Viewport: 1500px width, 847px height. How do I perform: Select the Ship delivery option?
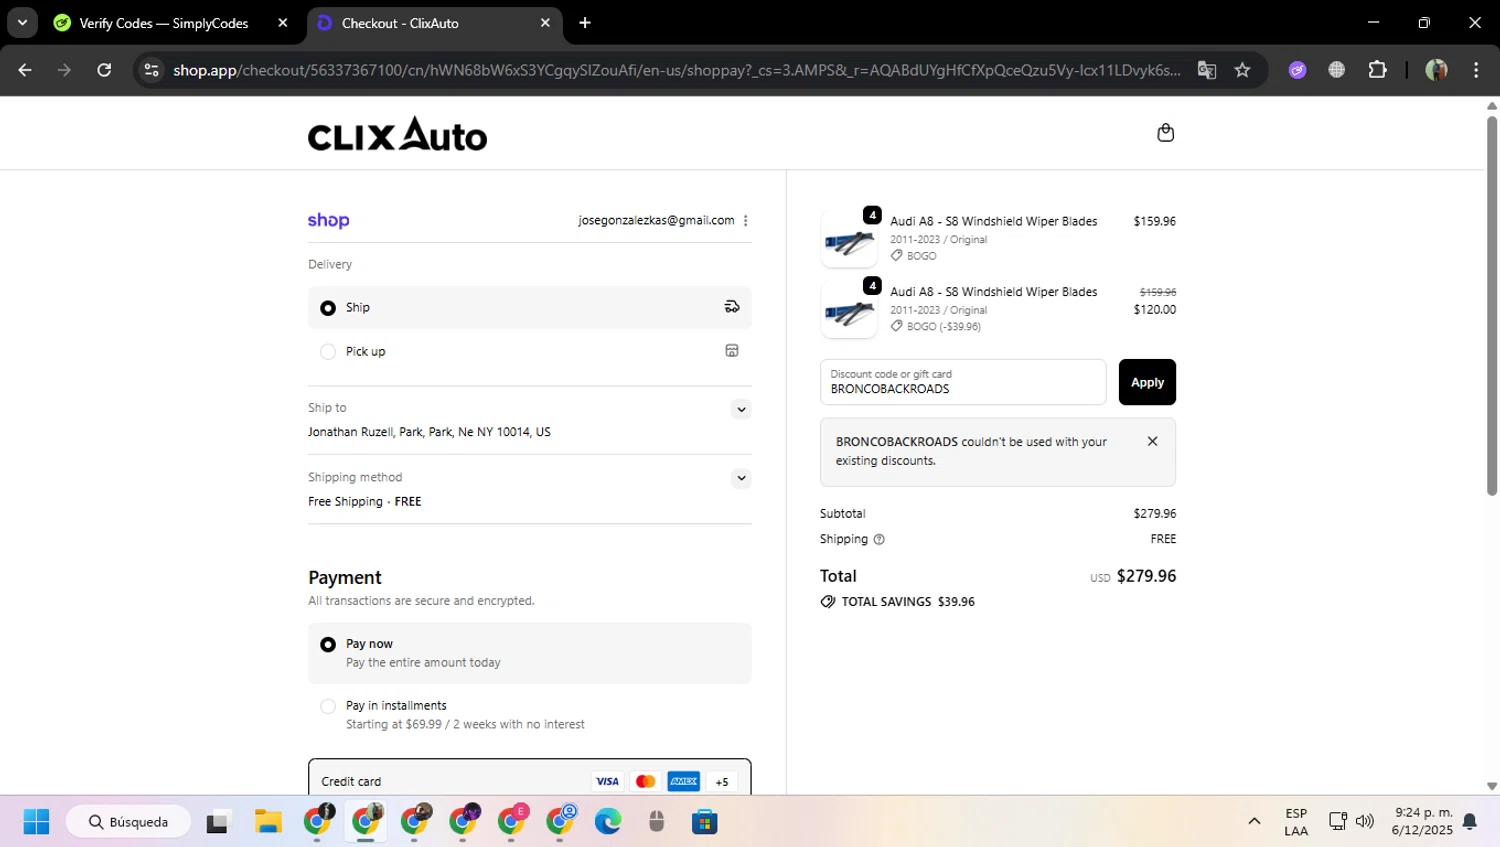[328, 308]
